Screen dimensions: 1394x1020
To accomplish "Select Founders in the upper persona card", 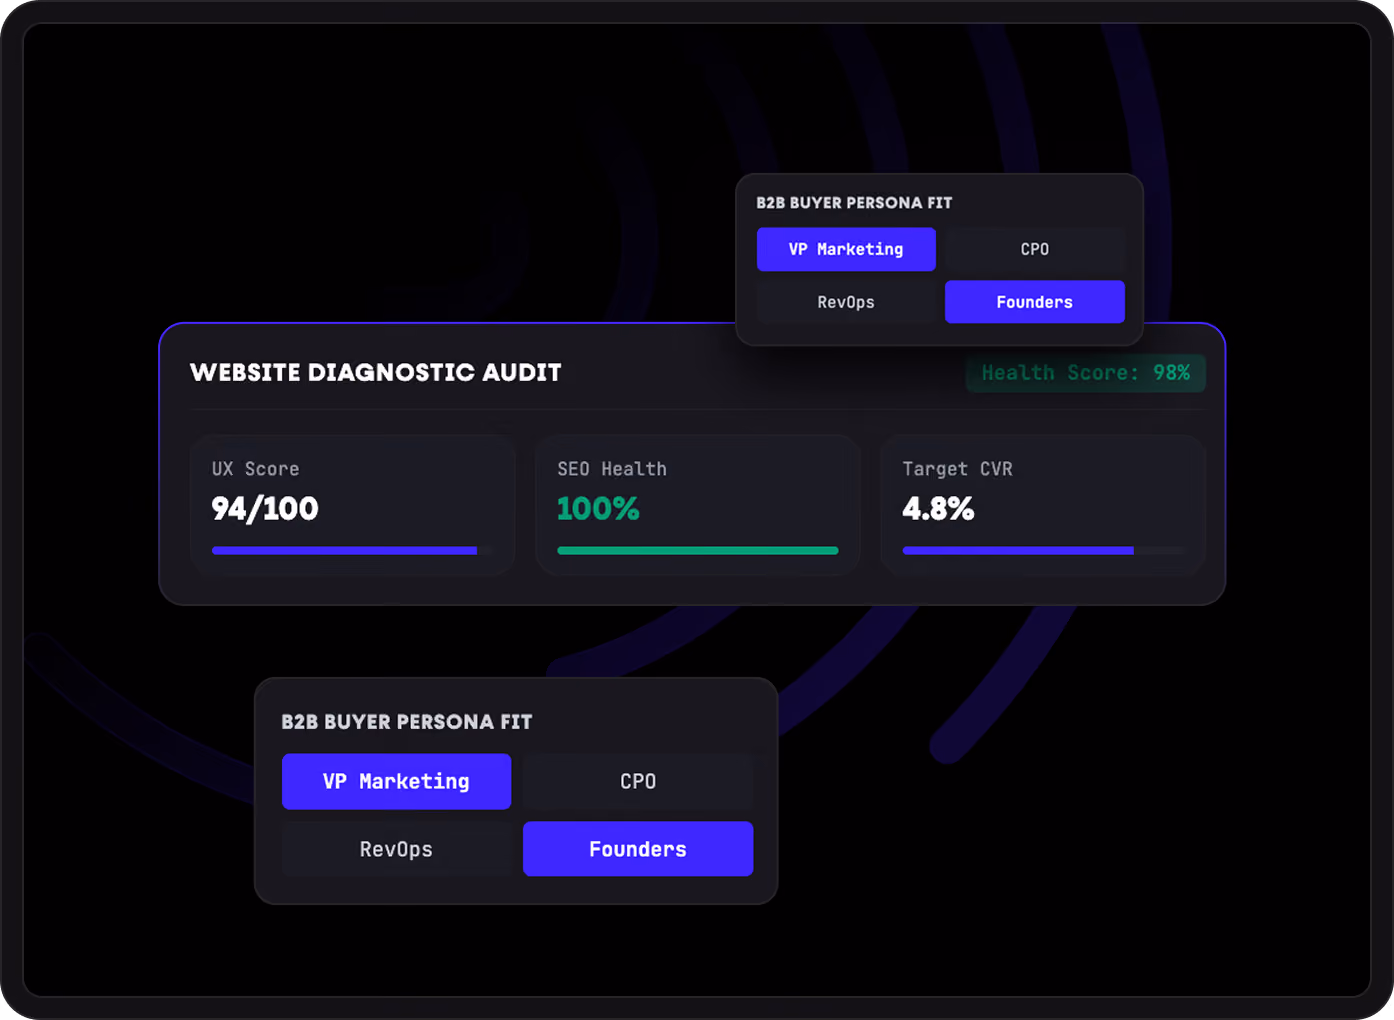I will coord(1035,302).
